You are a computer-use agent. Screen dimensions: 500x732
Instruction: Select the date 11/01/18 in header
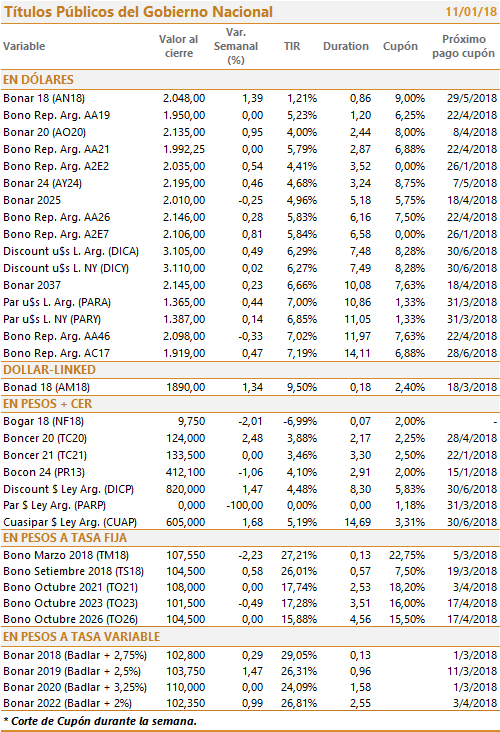pos(471,12)
